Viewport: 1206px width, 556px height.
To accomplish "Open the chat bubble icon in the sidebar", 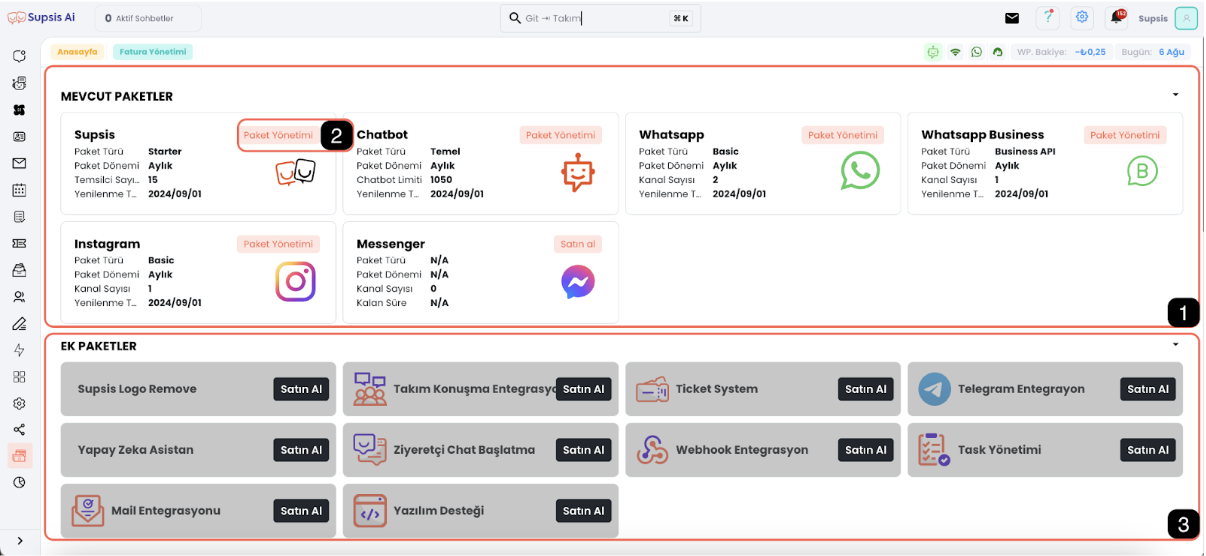I will (19, 56).
